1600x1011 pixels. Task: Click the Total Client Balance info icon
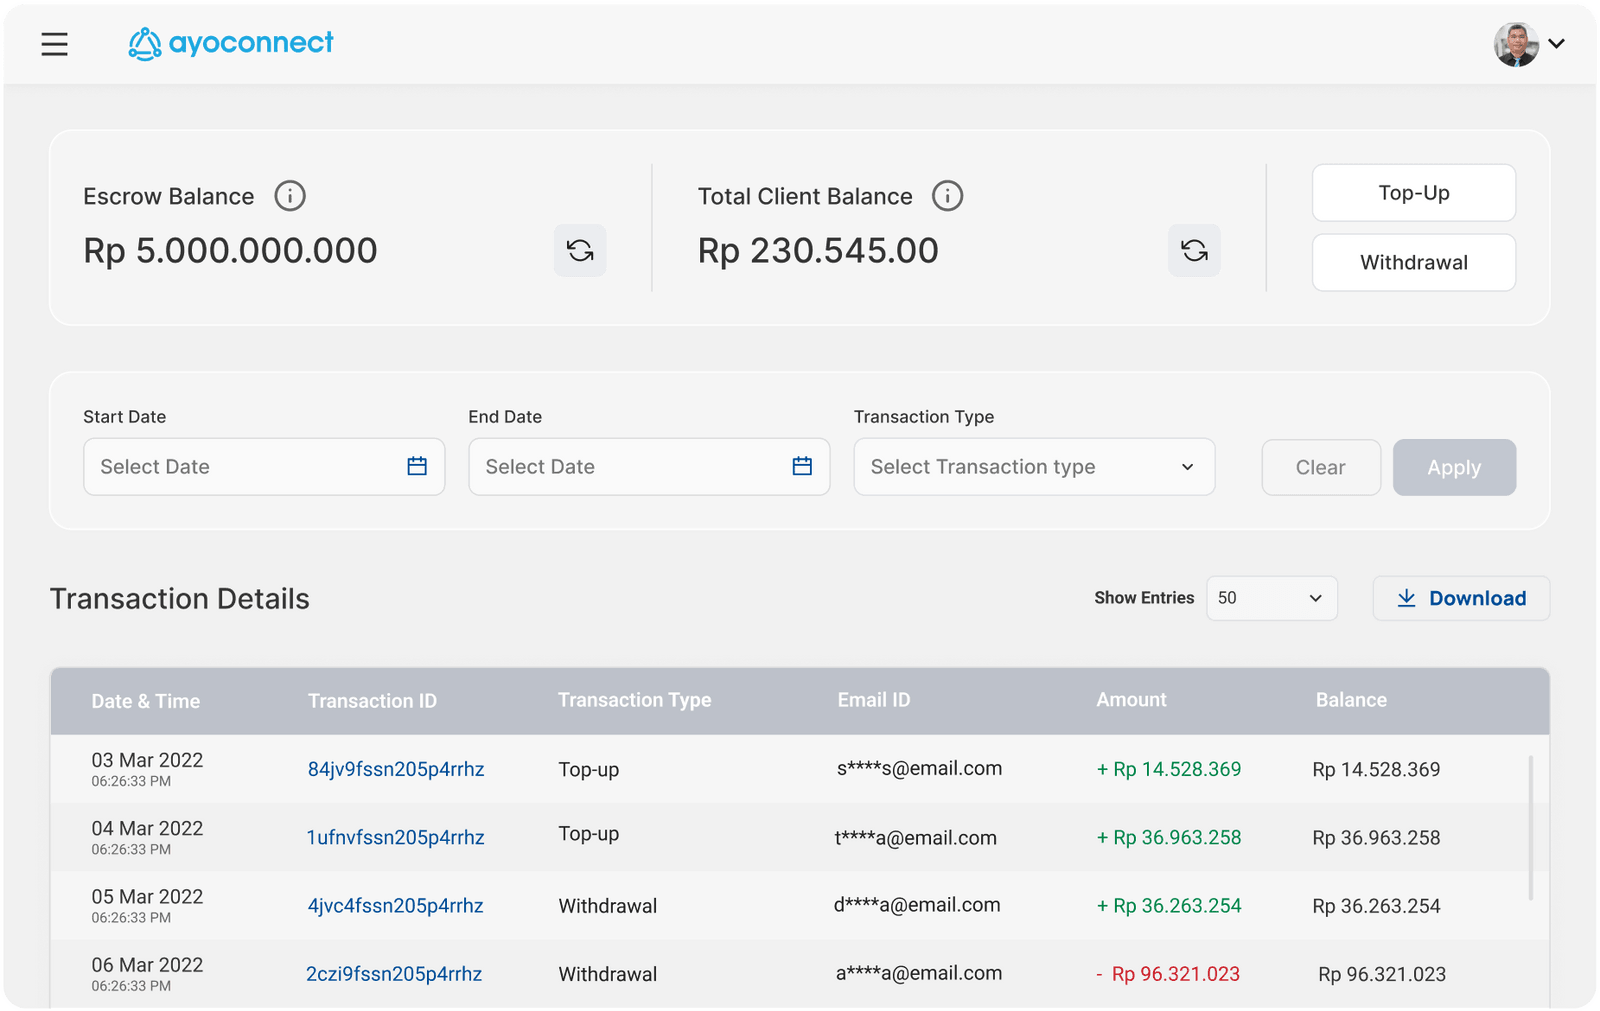click(947, 195)
